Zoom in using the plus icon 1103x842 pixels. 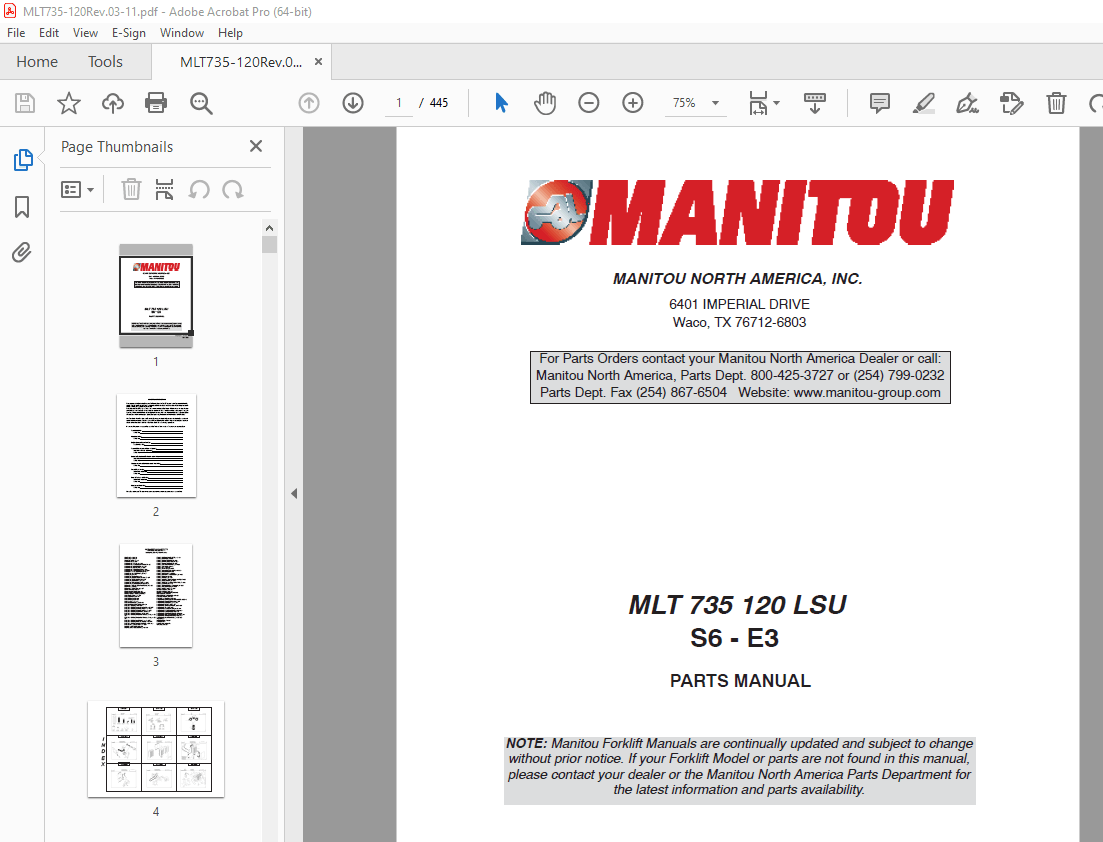pyautogui.click(x=632, y=103)
